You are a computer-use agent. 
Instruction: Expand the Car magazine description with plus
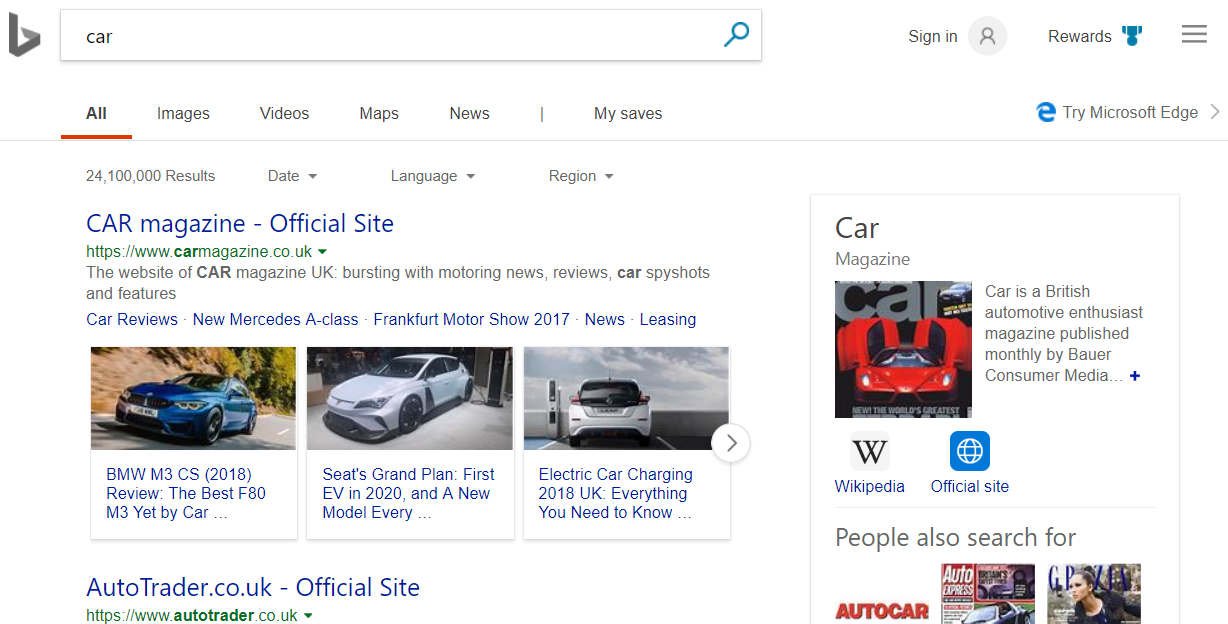[1135, 376]
